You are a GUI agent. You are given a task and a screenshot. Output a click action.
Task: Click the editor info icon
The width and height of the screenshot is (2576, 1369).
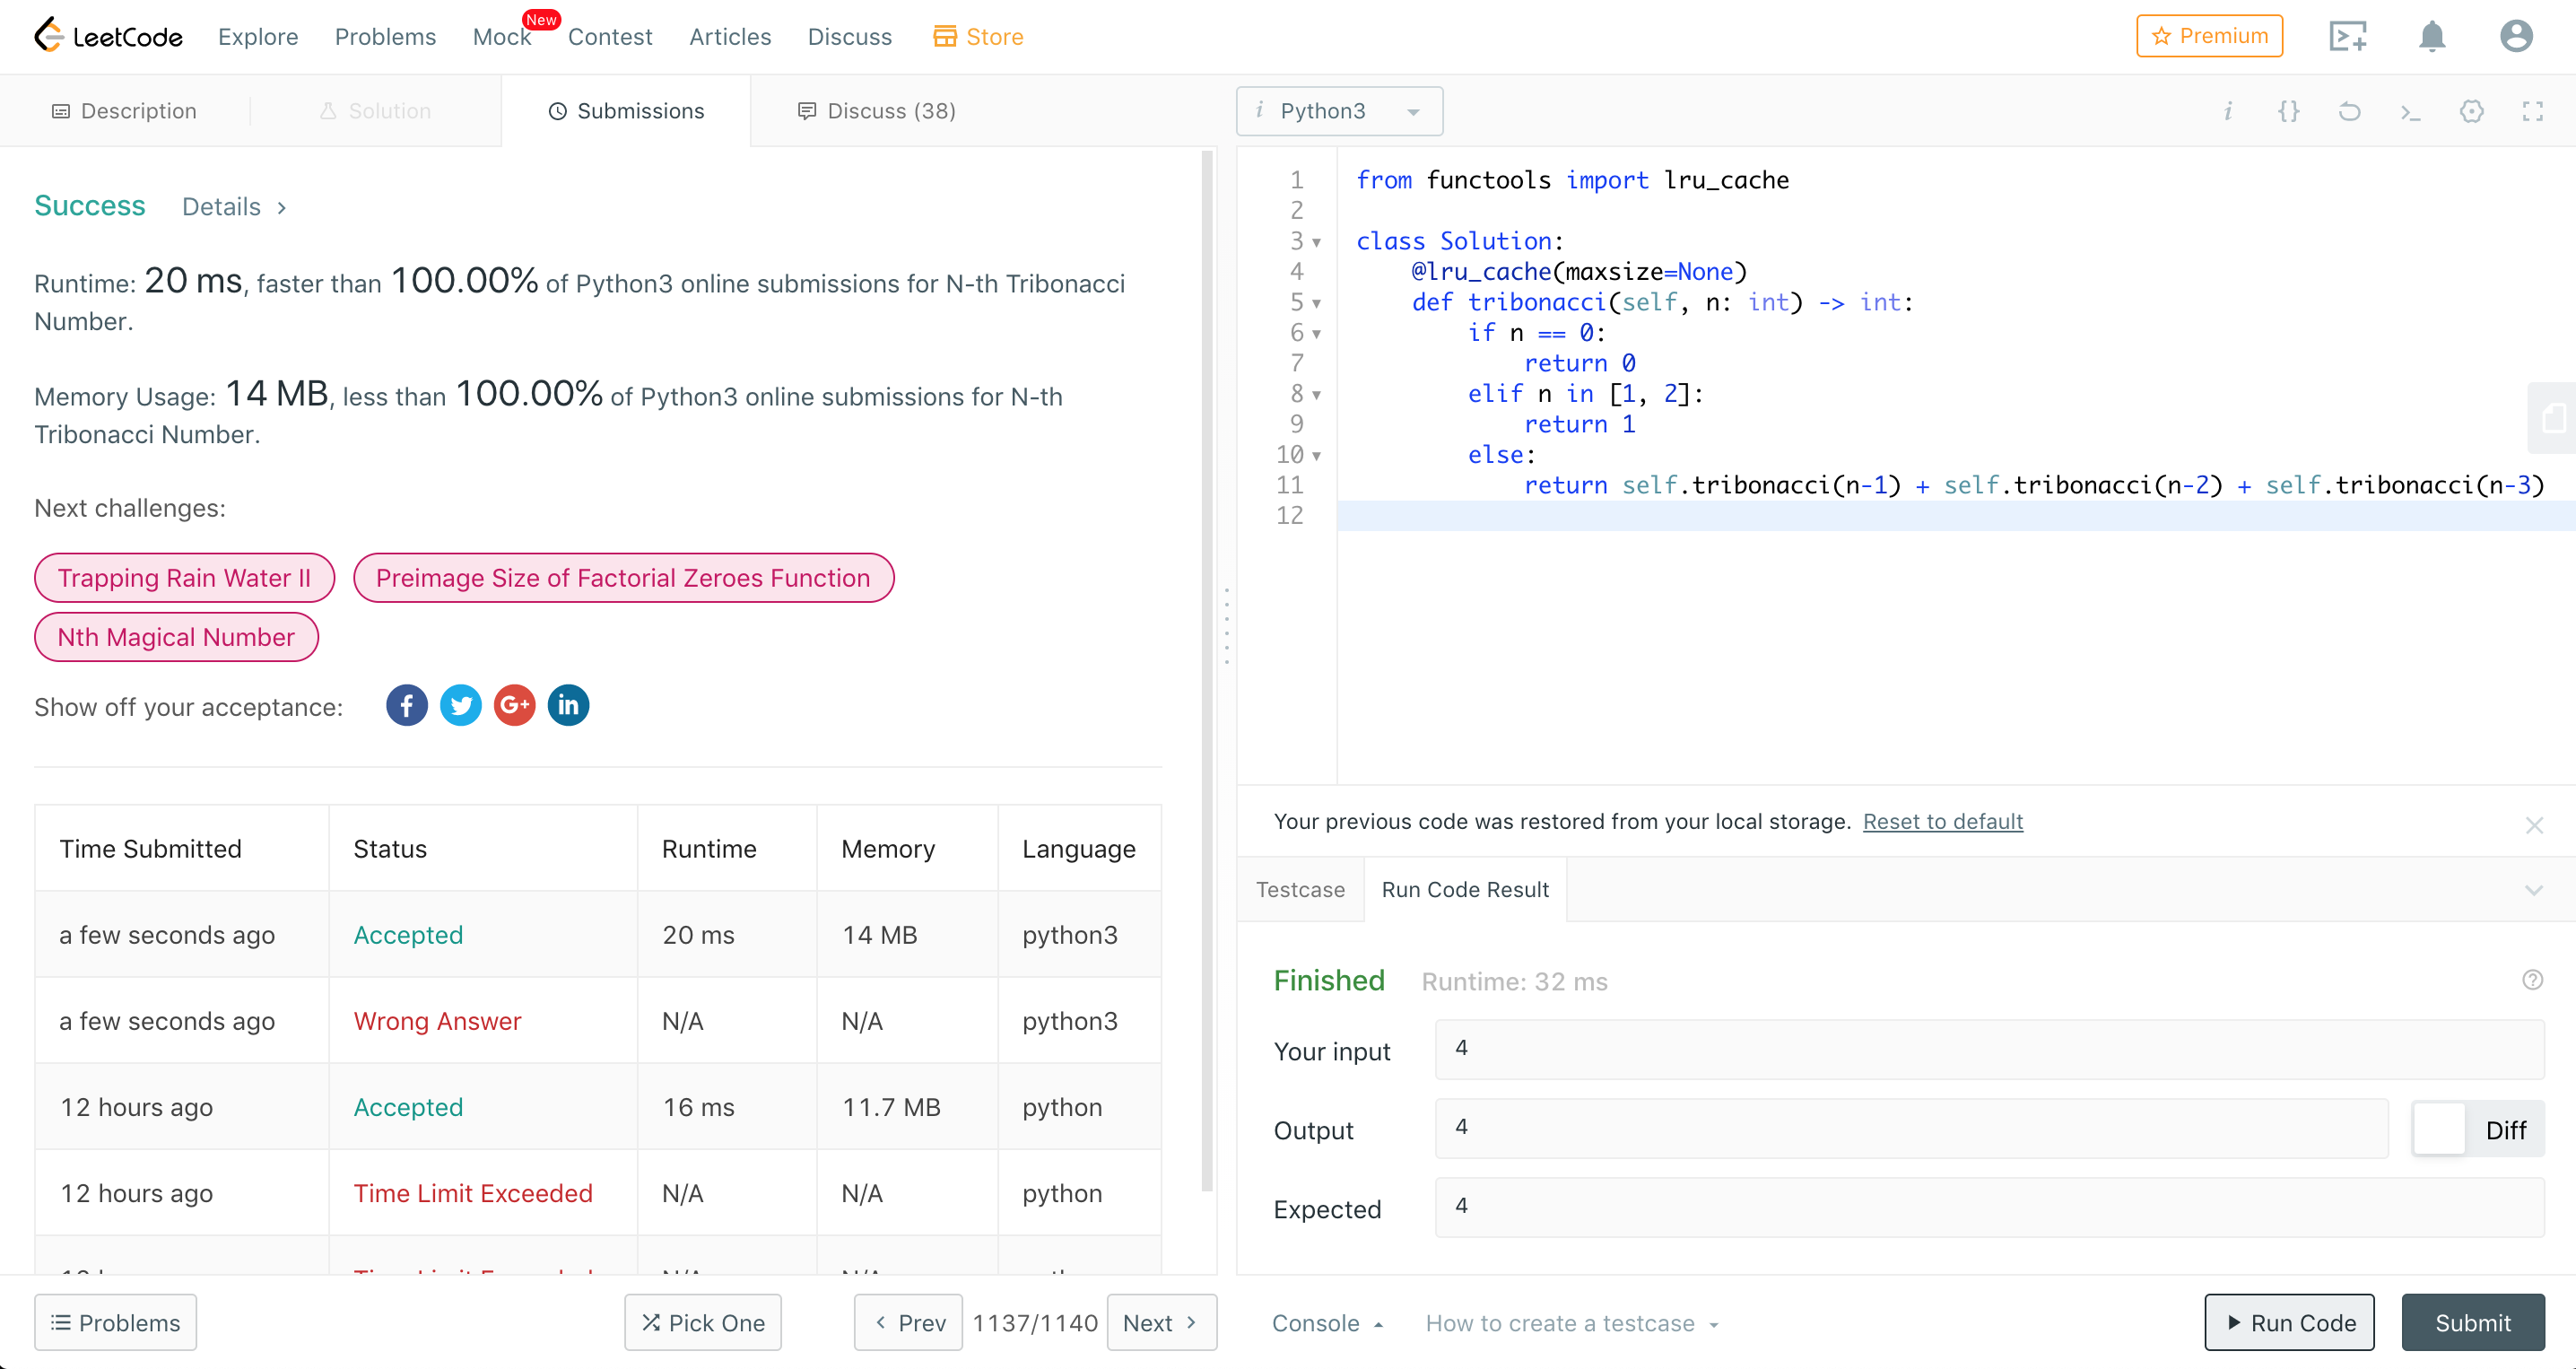click(x=2227, y=111)
